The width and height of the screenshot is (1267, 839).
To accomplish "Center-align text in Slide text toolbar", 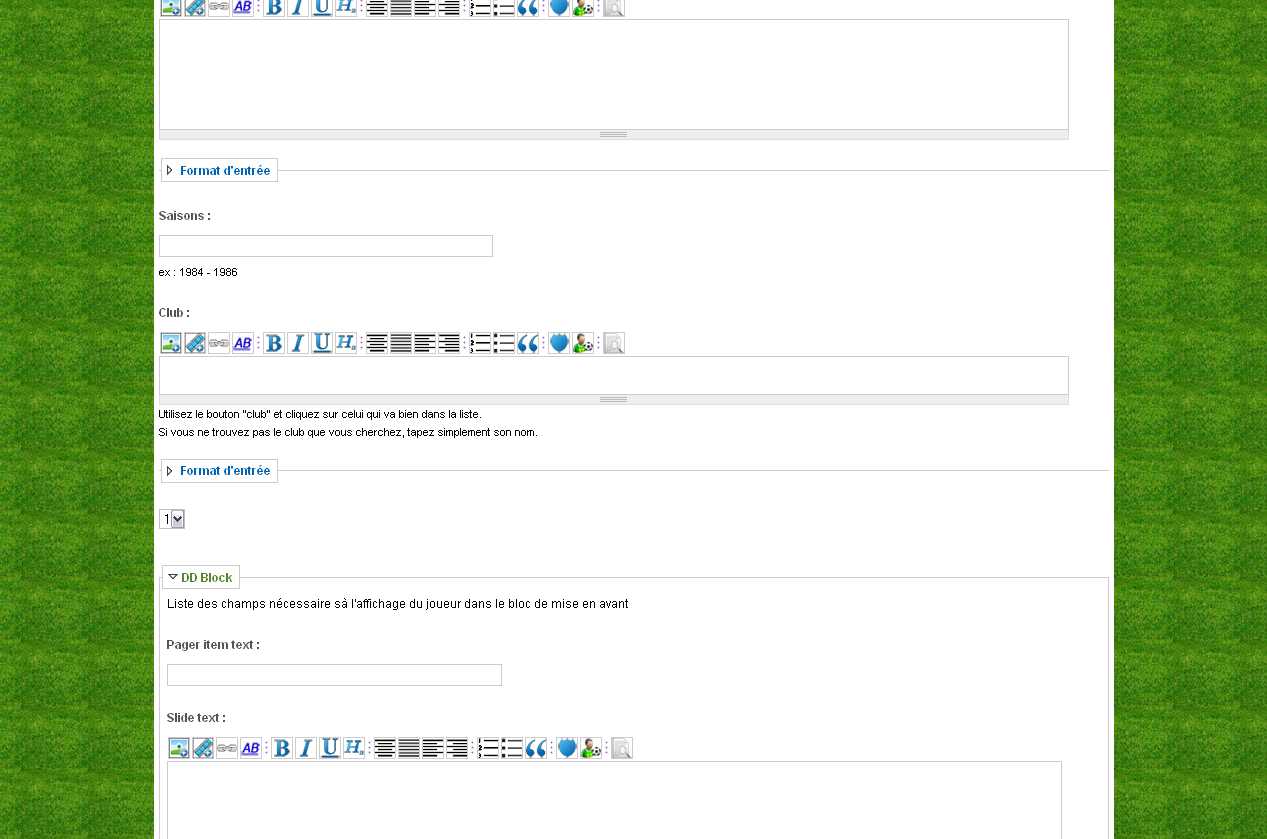I will [x=385, y=748].
